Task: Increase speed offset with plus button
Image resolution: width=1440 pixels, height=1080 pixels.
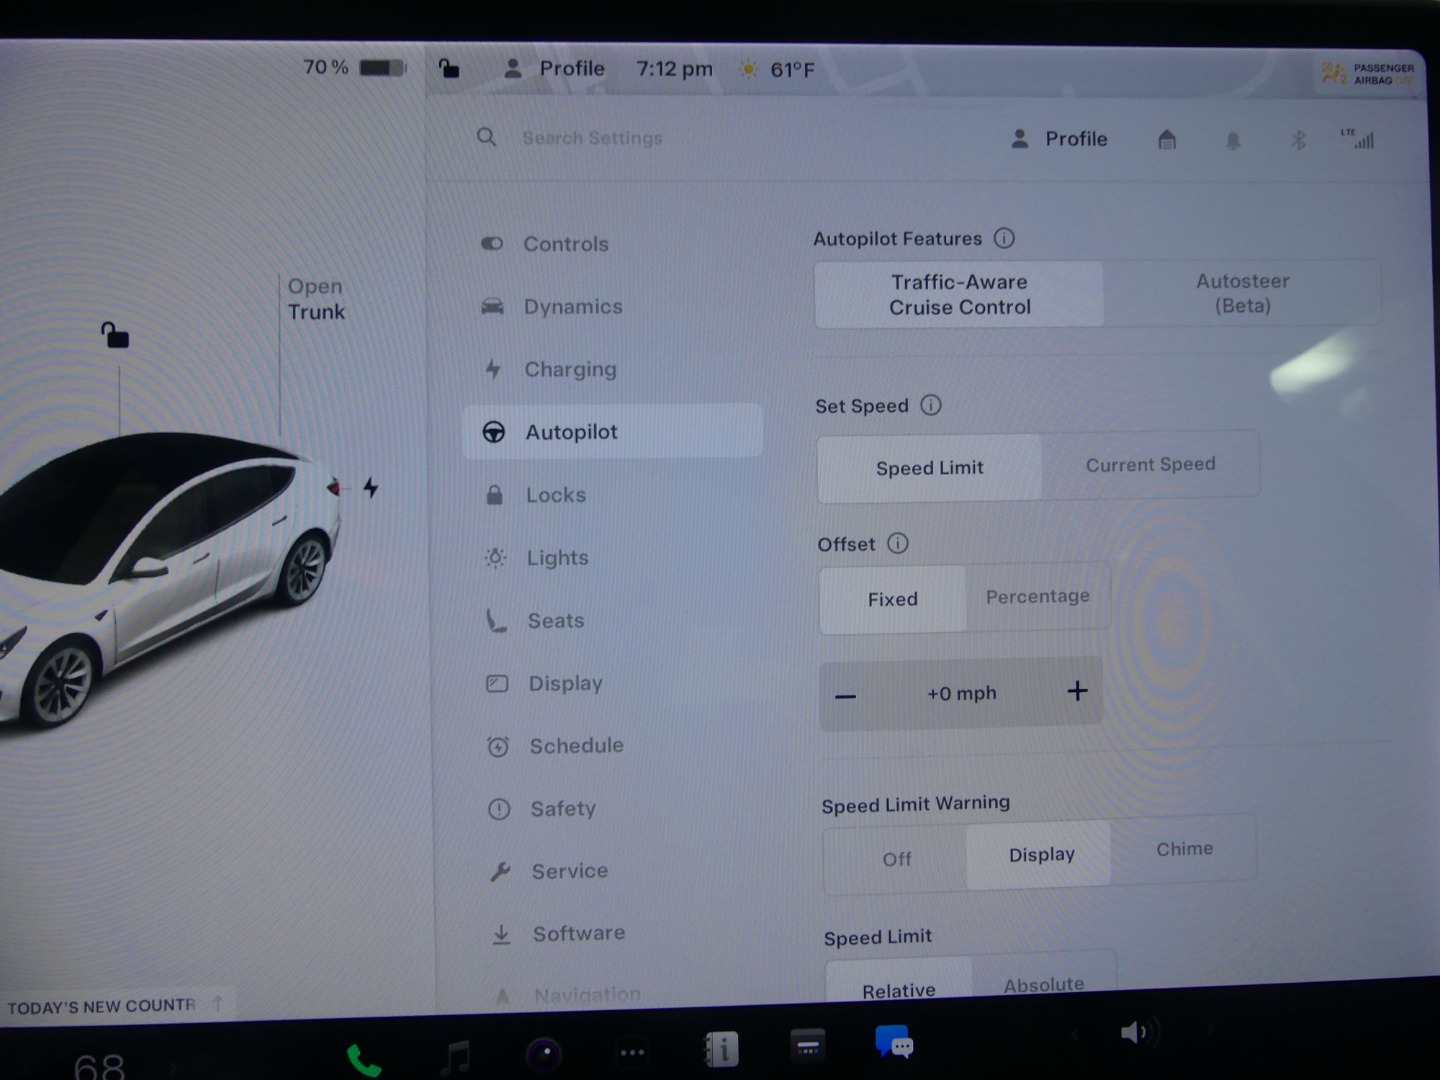Action: [x=1077, y=691]
